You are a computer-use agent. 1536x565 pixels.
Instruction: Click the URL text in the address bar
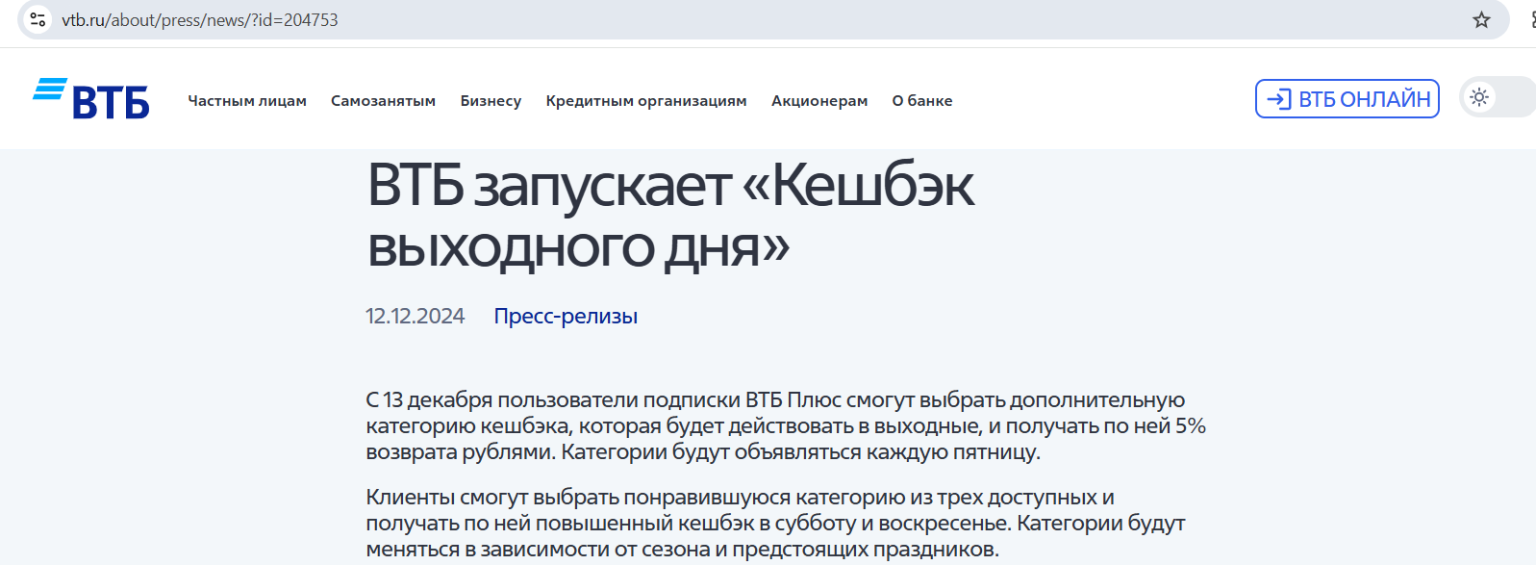(x=200, y=20)
